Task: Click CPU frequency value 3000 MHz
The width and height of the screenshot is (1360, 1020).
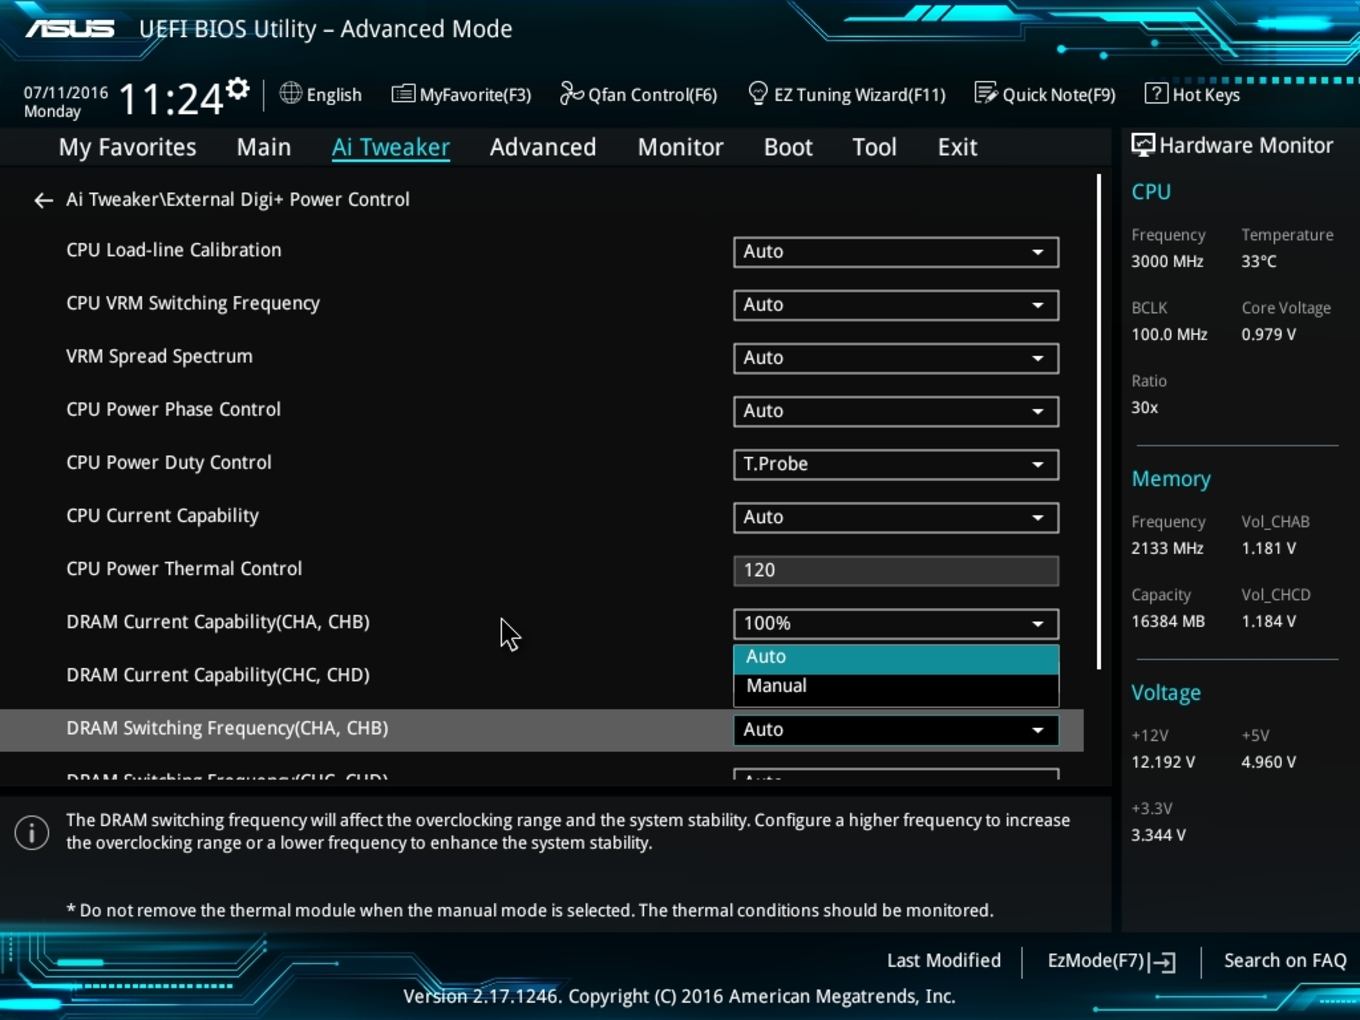Action: pyautogui.click(x=1167, y=261)
